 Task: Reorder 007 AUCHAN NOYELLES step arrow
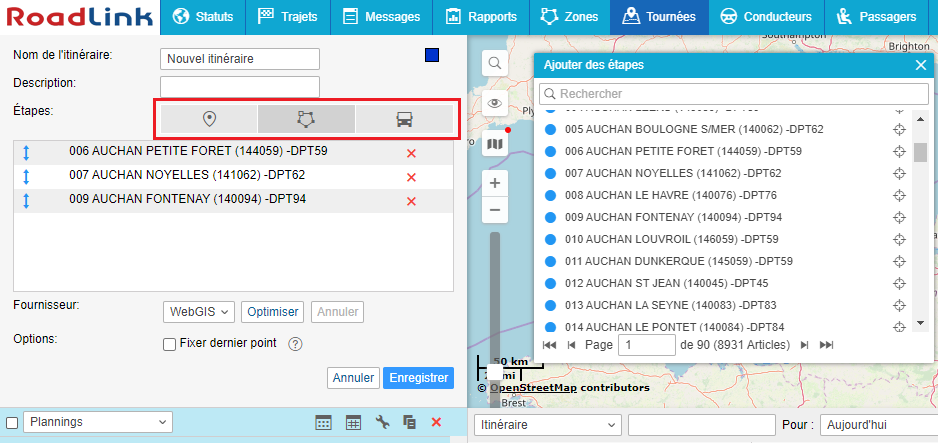26,177
